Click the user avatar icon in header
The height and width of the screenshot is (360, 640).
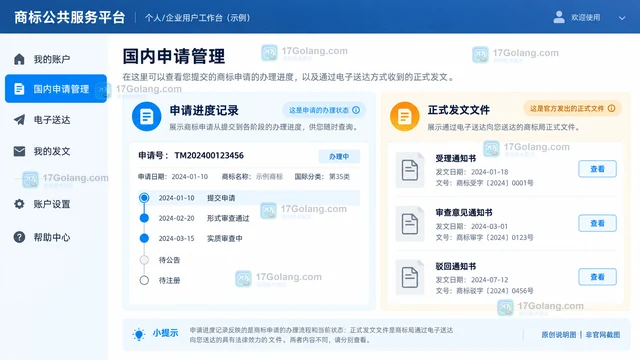[559, 17]
